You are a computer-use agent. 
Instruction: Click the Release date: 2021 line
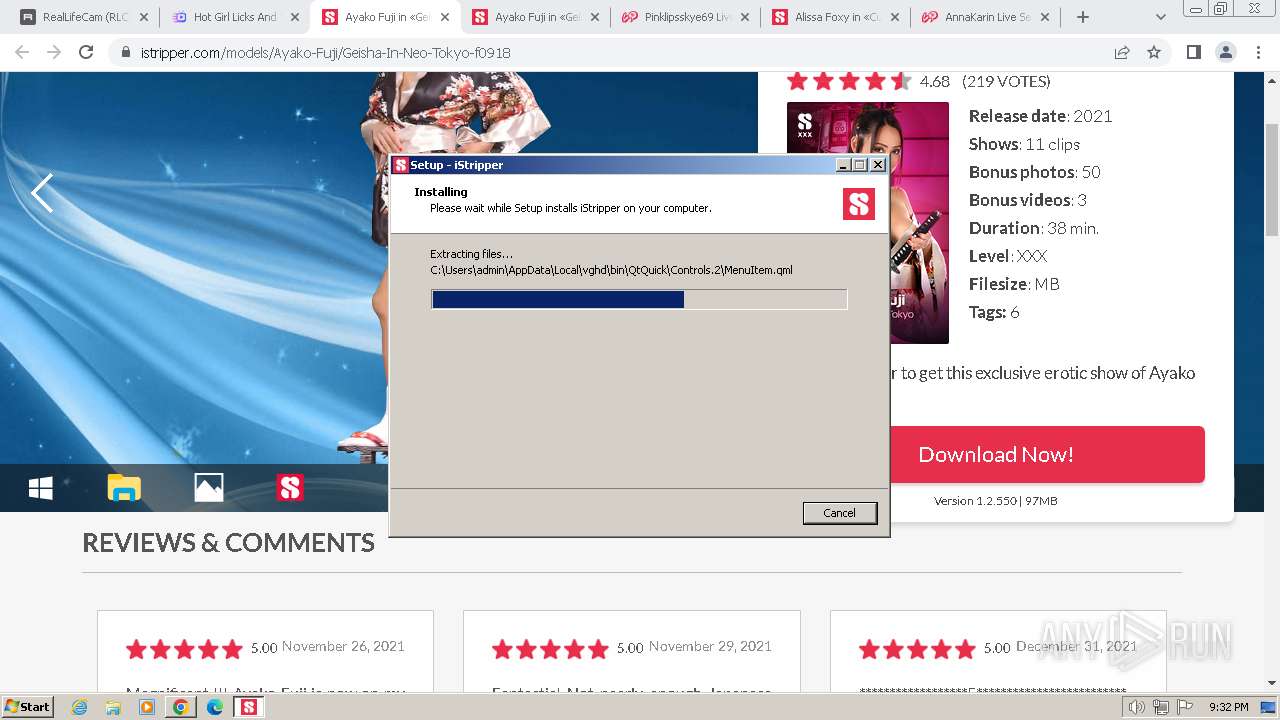(1040, 116)
